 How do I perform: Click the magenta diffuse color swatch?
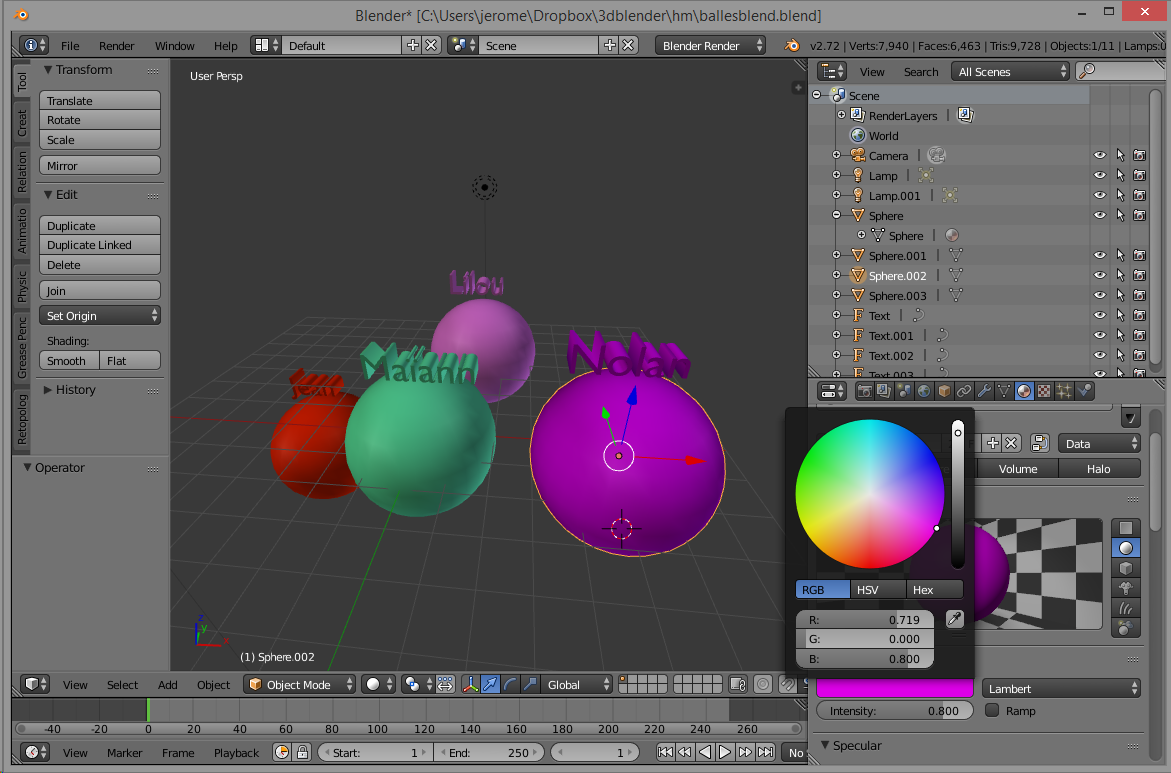[894, 689]
